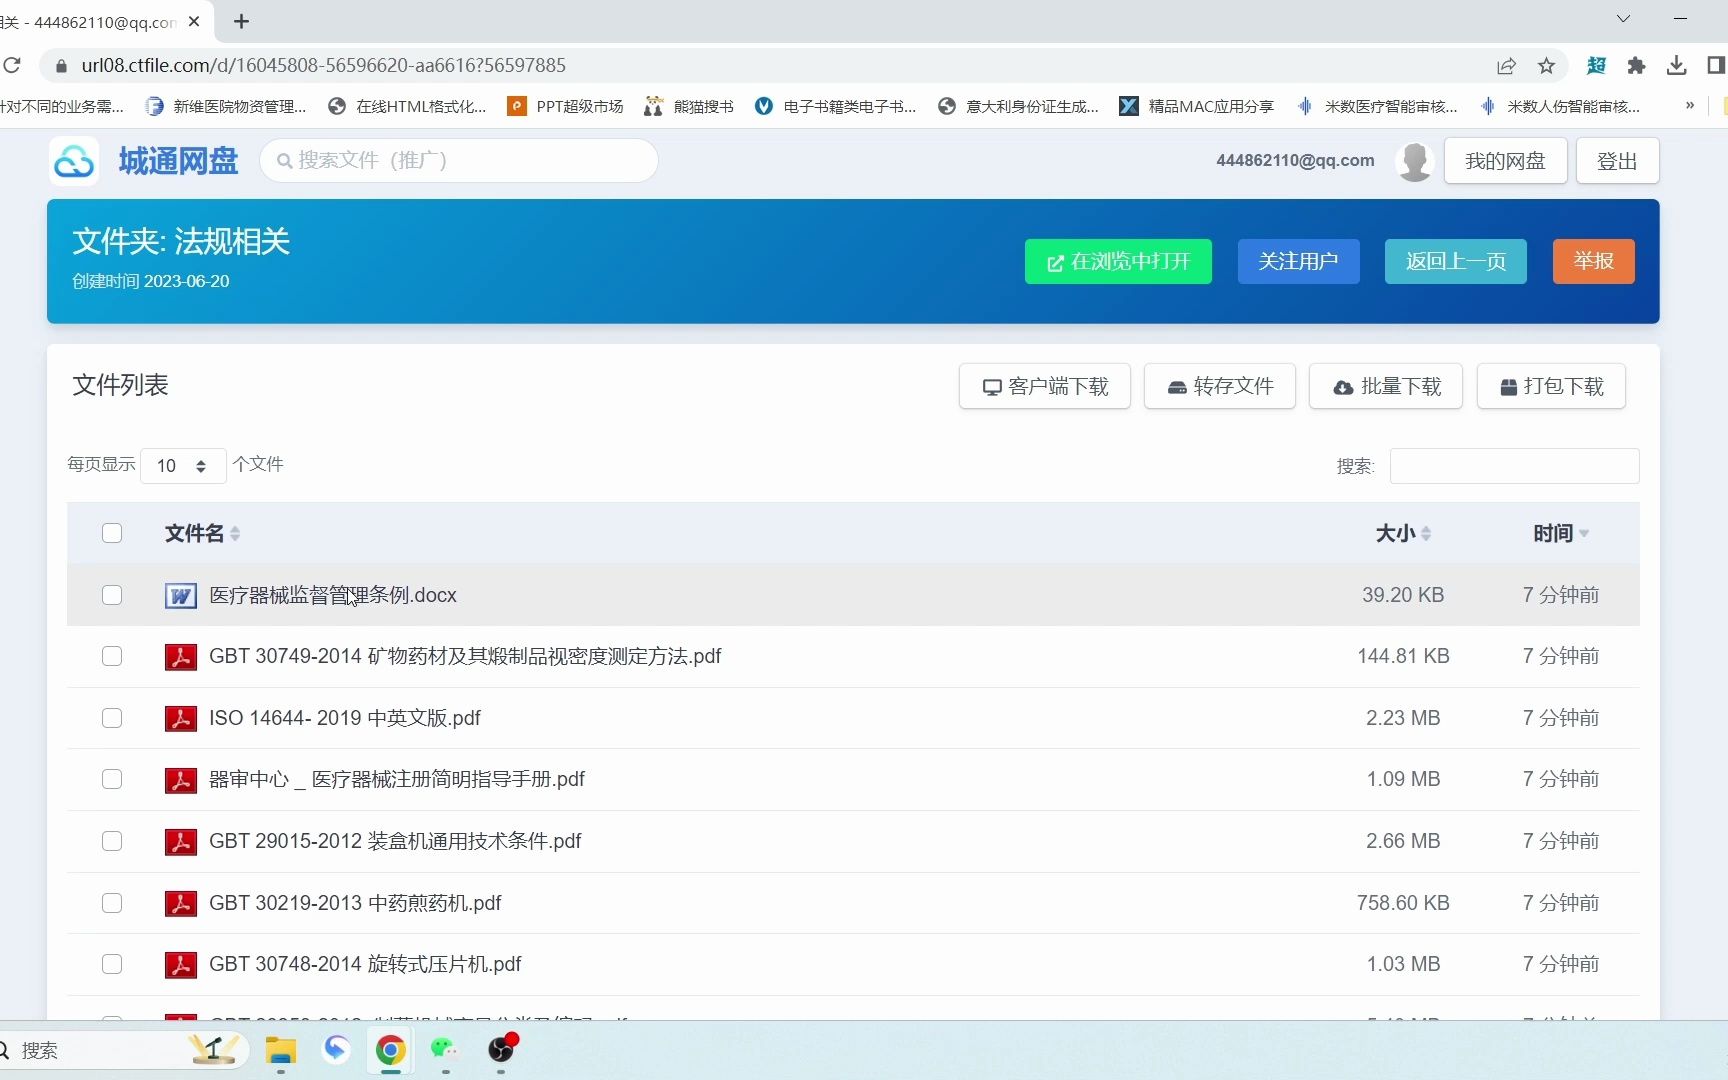Image resolution: width=1728 pixels, height=1080 pixels.
Task: Check the box for 器审中心 医疗器械注册简明指导手册.pdf
Action: pos(112,779)
